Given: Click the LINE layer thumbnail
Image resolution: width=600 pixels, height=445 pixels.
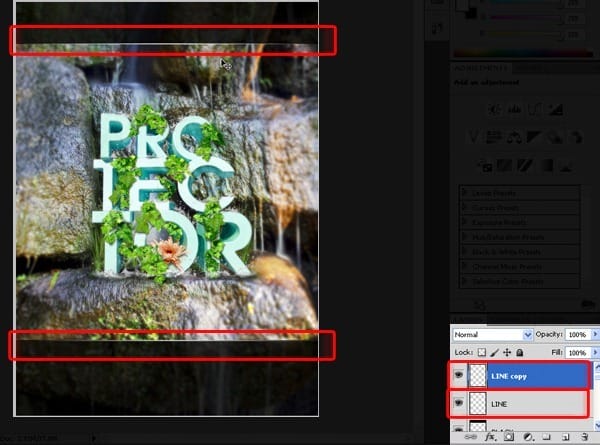Looking at the screenshot, I should click(x=478, y=403).
